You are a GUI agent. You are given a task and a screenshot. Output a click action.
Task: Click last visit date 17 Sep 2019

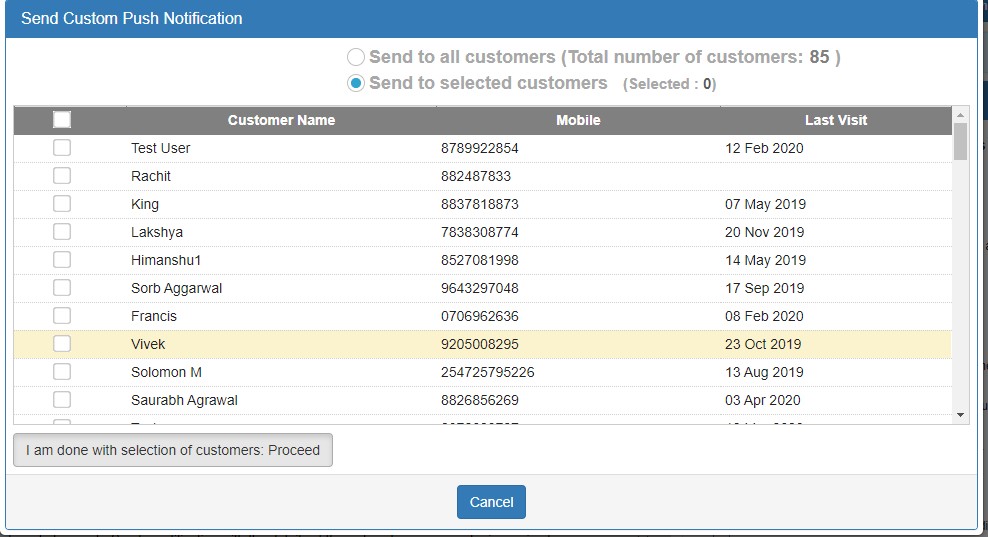coord(764,288)
